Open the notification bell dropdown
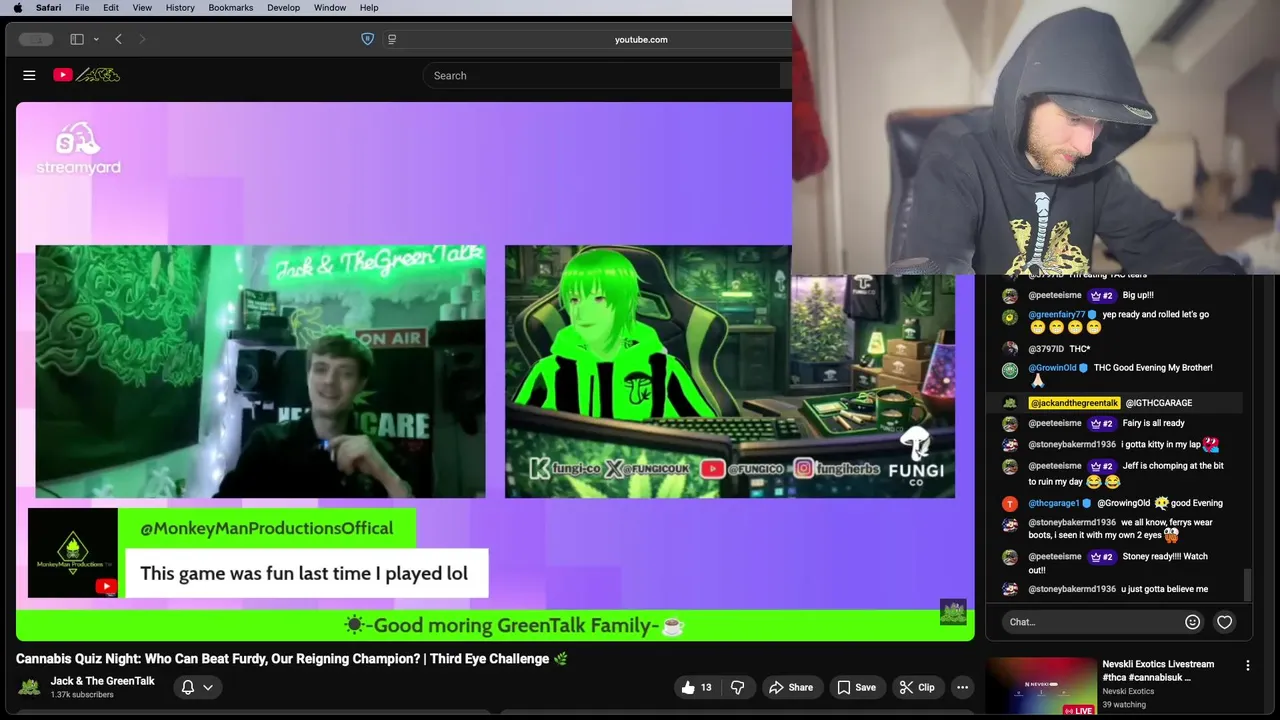 (197, 687)
